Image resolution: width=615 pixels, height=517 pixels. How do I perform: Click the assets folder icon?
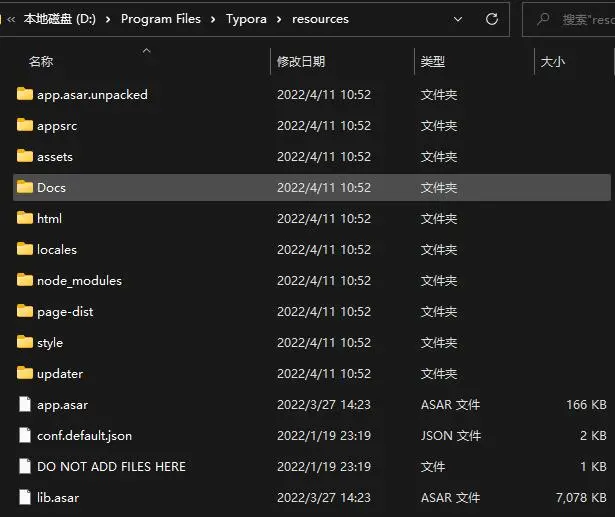(25, 156)
